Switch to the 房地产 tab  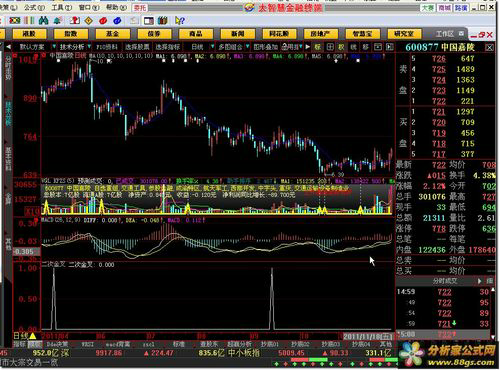point(321,34)
